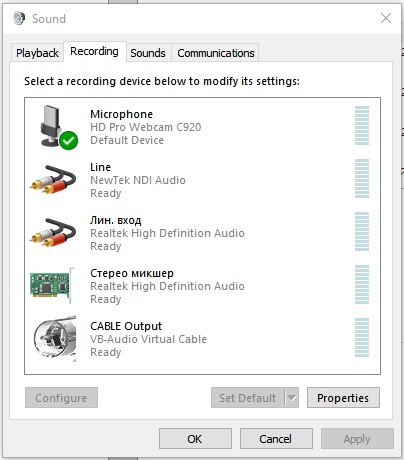This screenshot has height=460, width=404.
Task: Close the Sound dialog window
Action: point(386,18)
